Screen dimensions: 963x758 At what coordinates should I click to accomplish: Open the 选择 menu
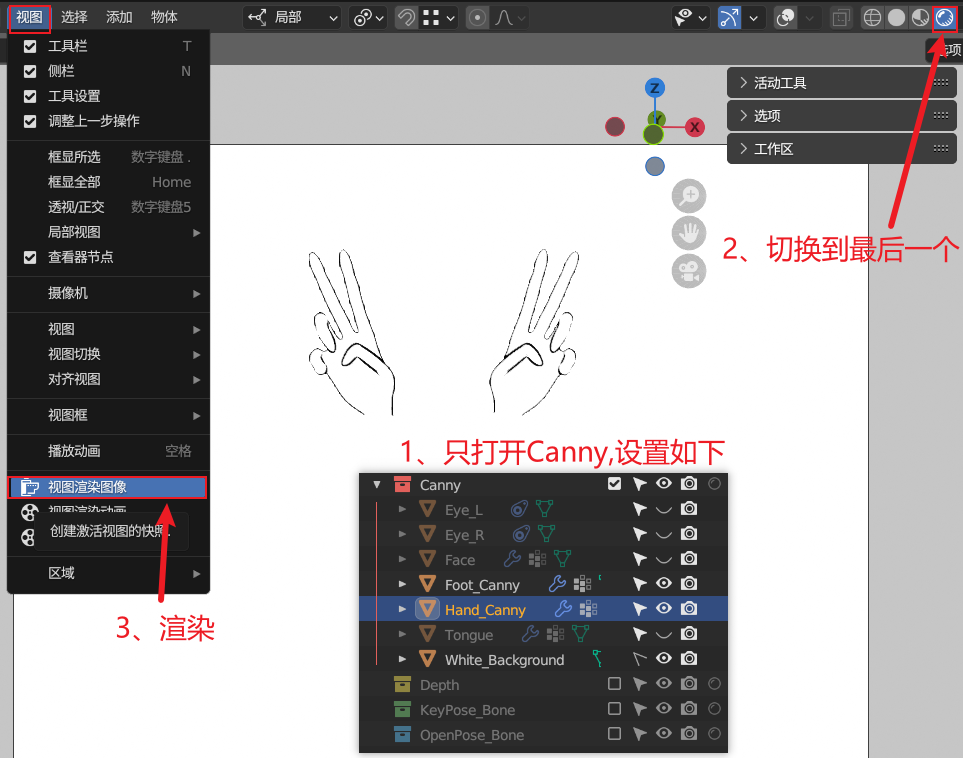74,17
